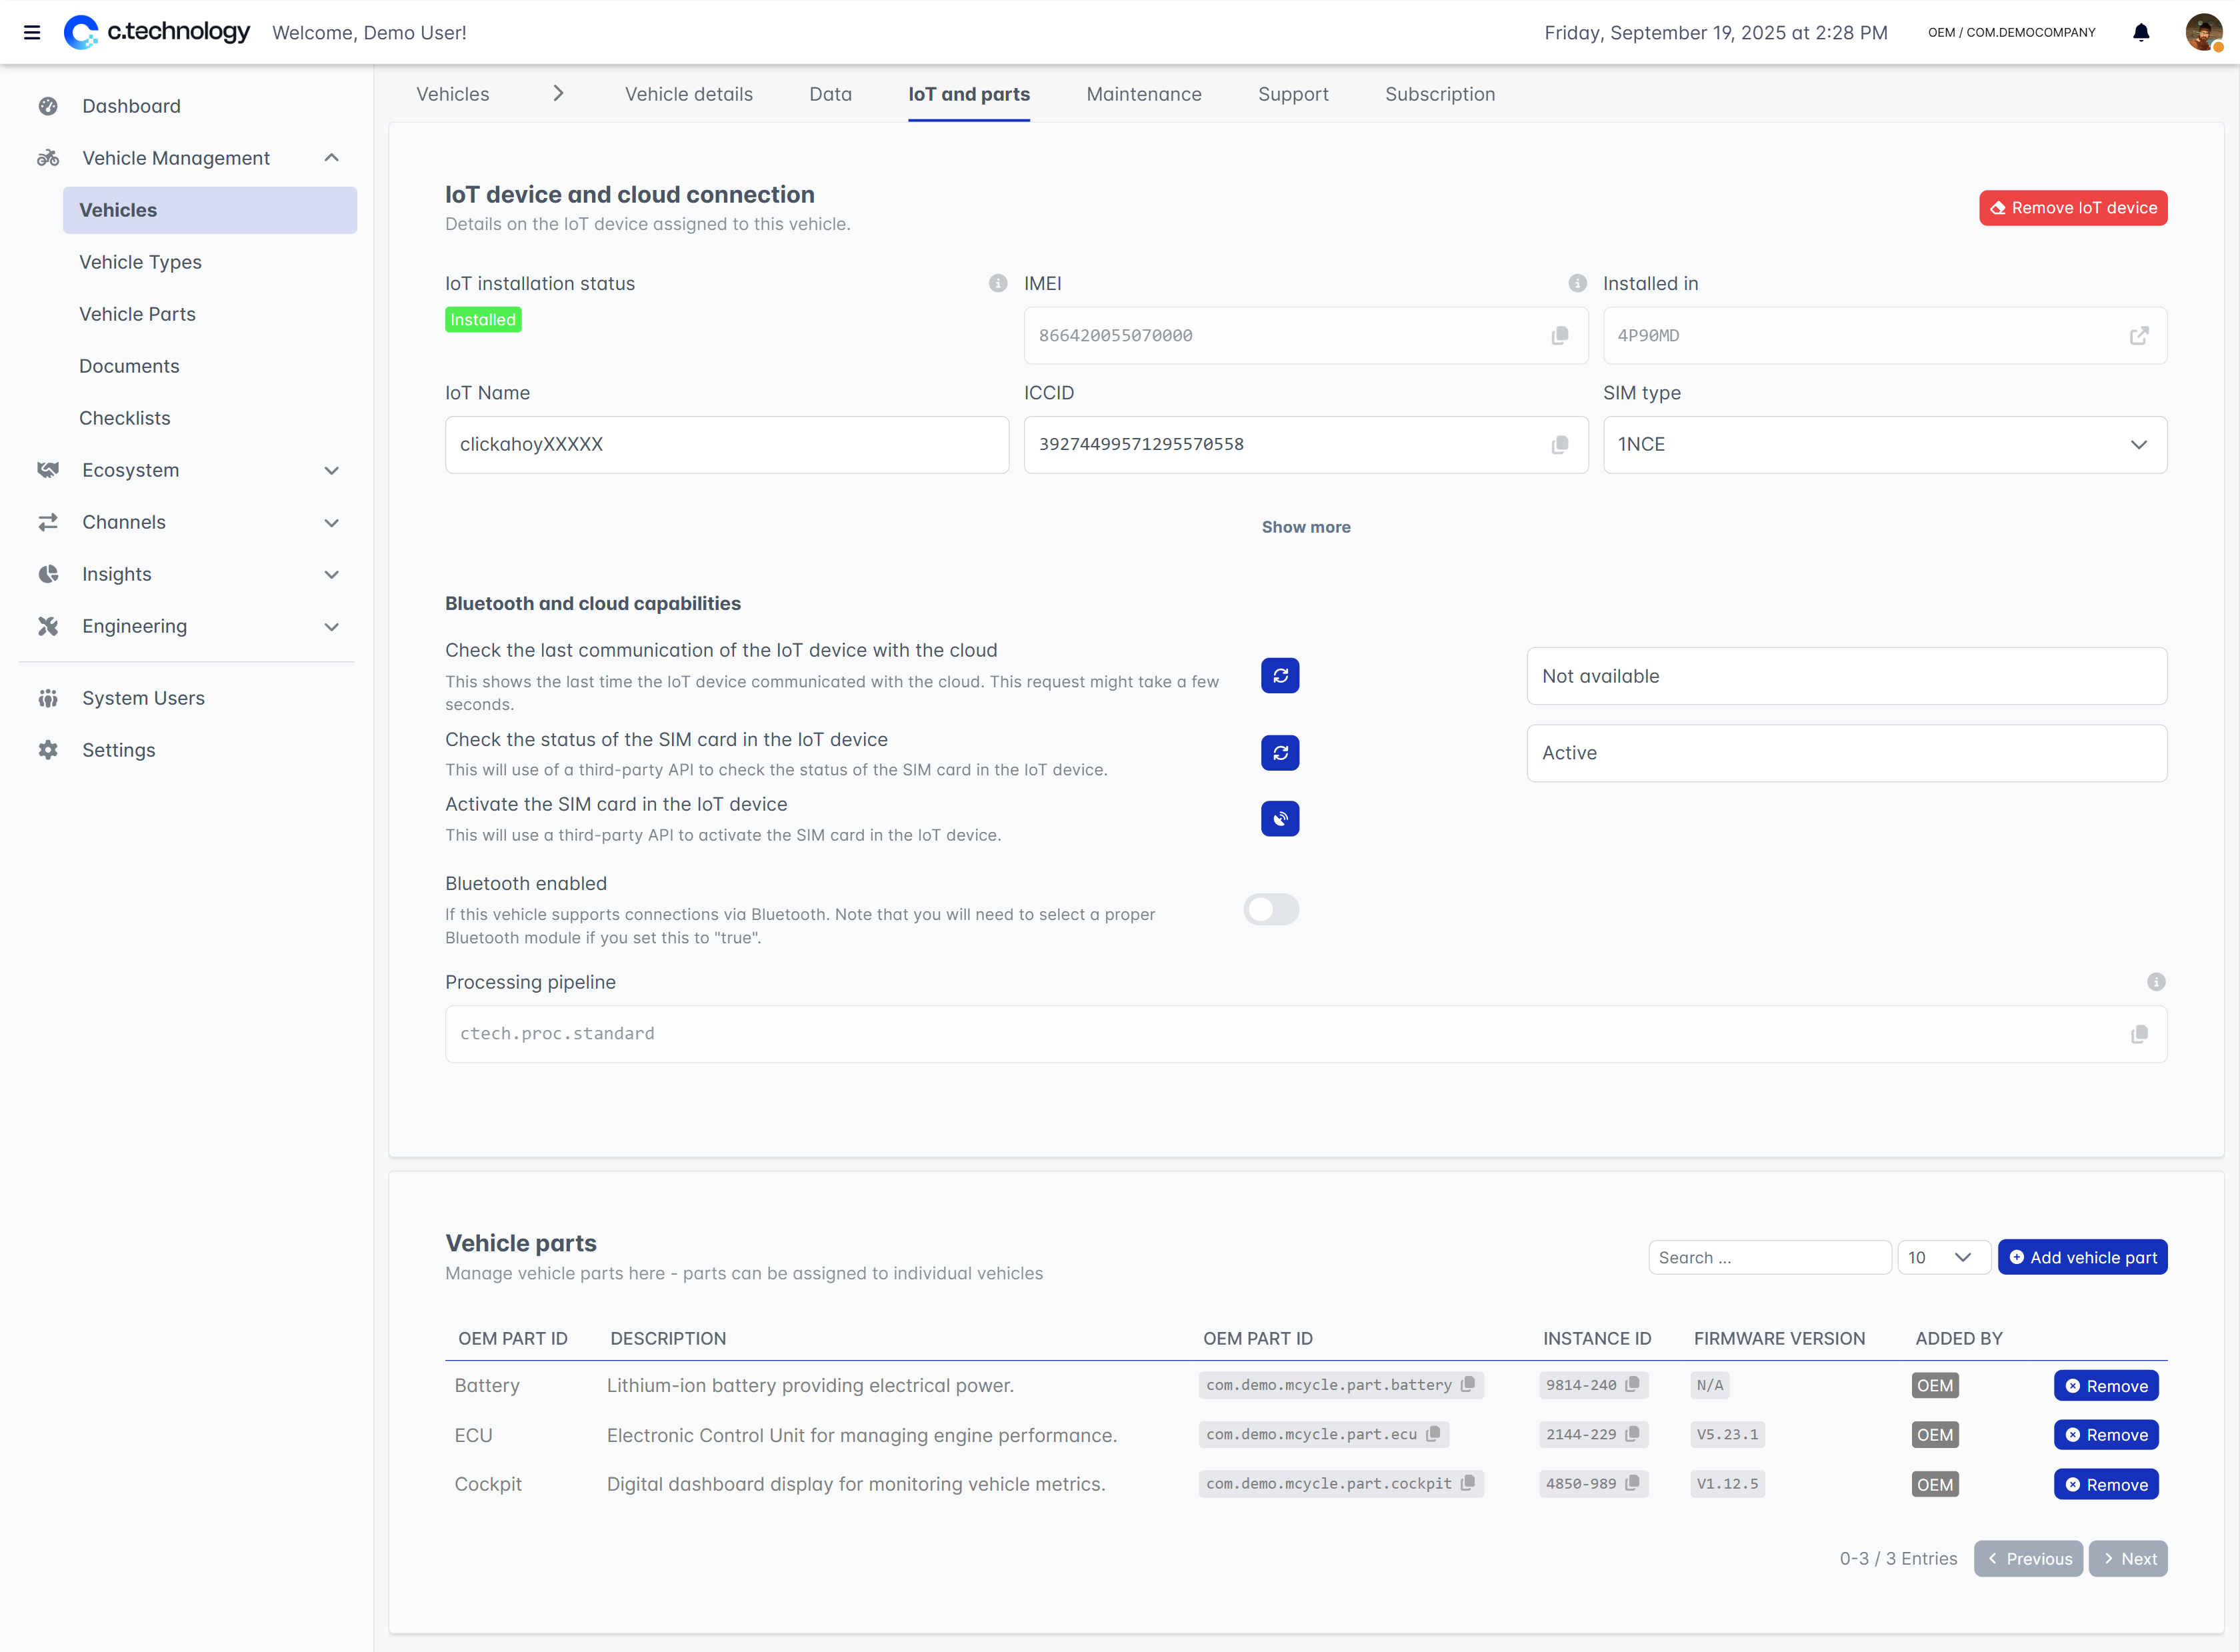Open the 4P90MD external link icon
The width and height of the screenshot is (2240, 1652).
click(x=2138, y=336)
